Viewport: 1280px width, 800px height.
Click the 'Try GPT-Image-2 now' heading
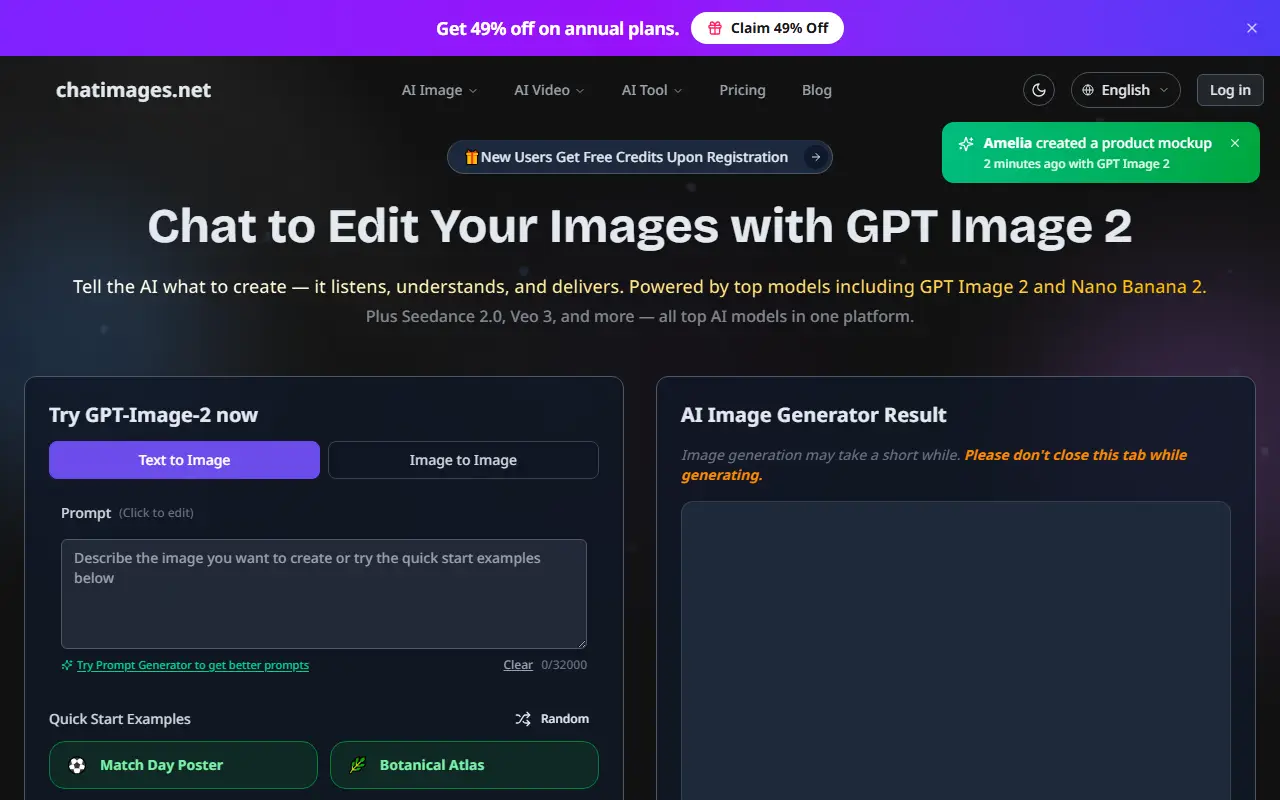point(153,415)
